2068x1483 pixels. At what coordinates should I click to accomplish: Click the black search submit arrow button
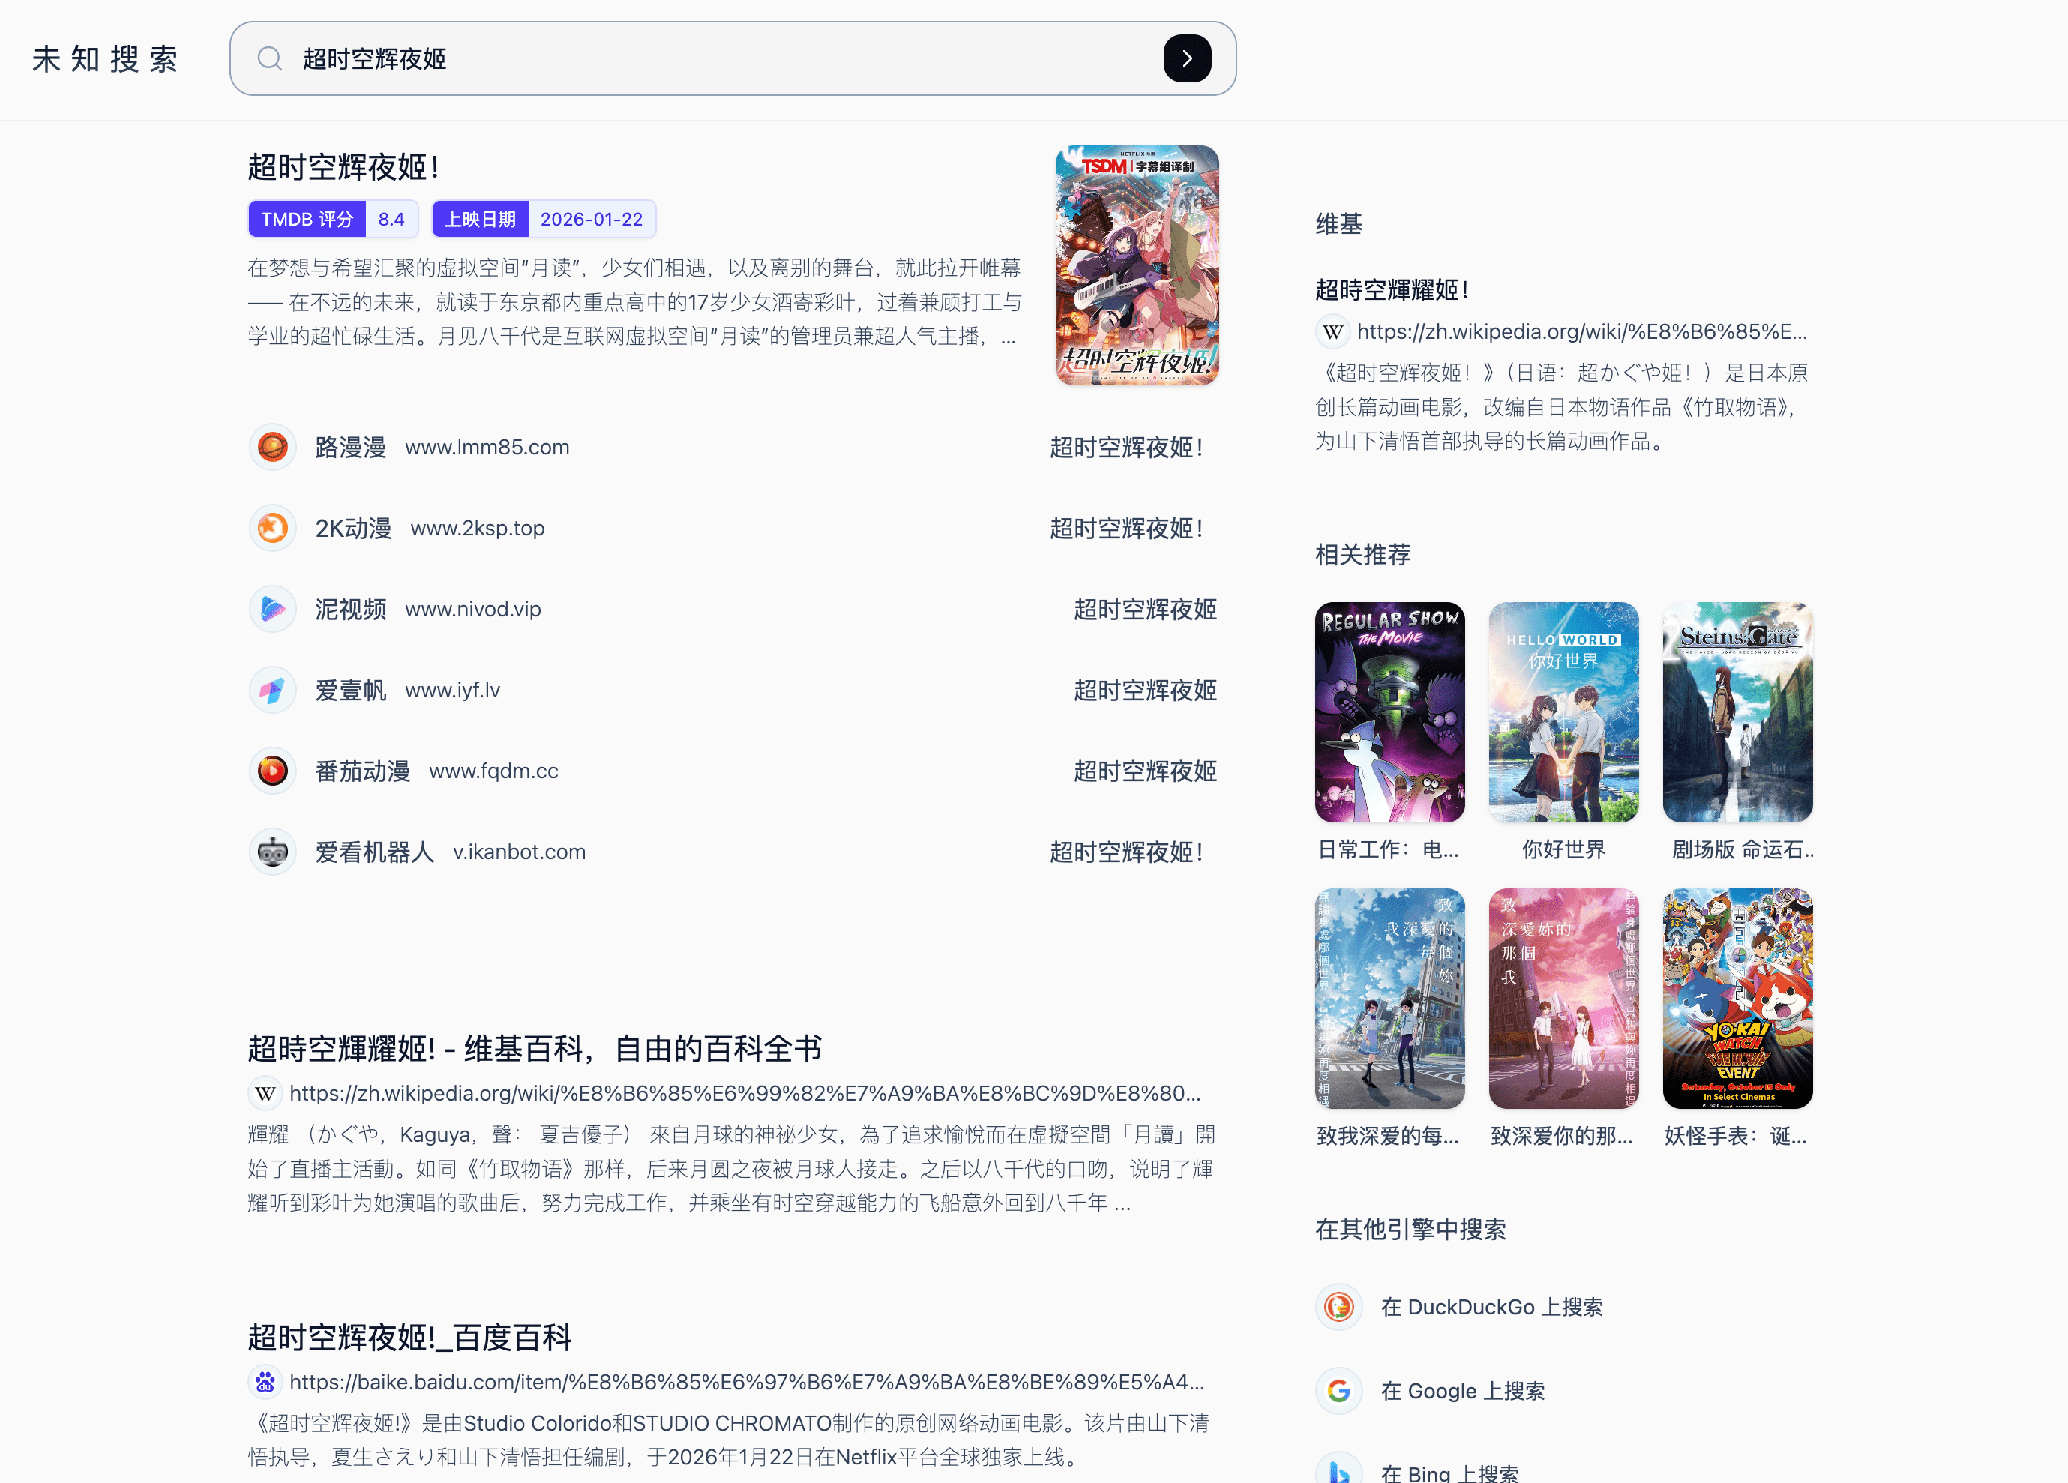(x=1187, y=59)
